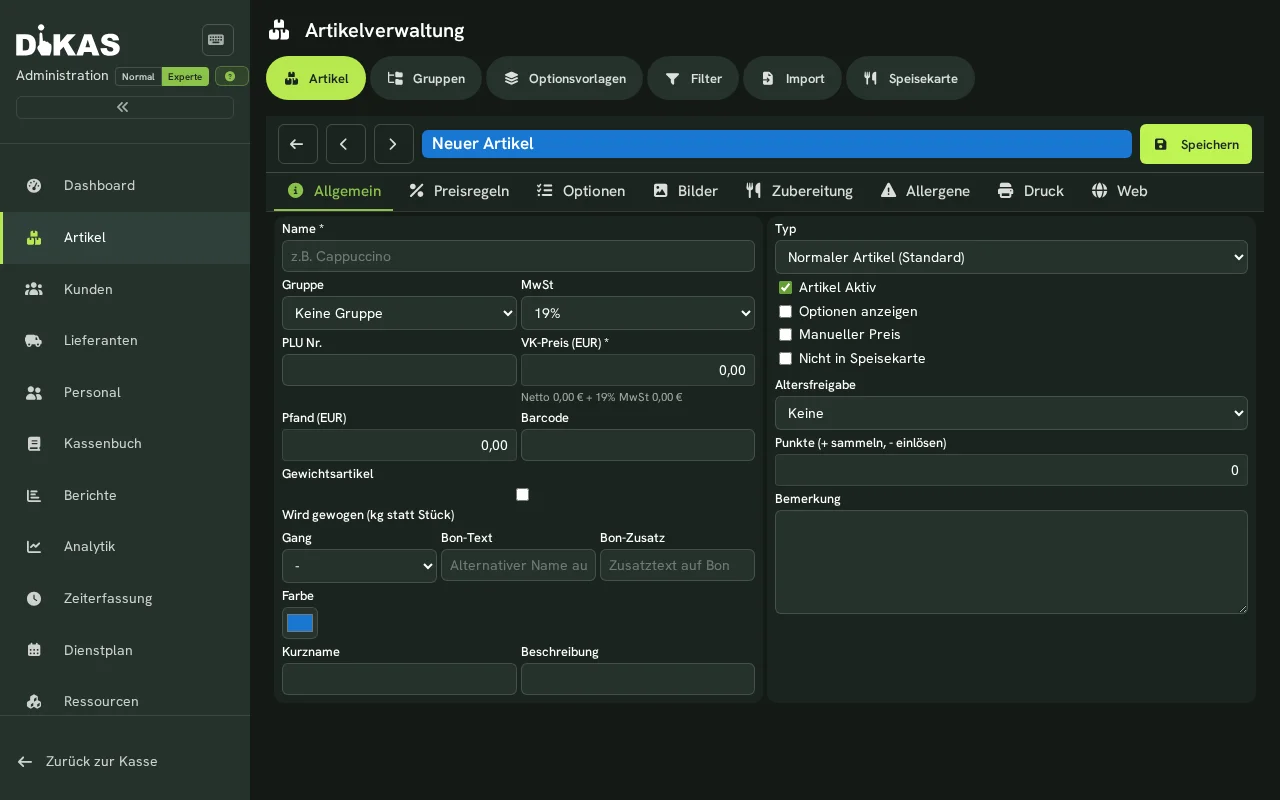Switch to Normal mode
Viewport: 1280px width, 800px height.
pos(138,77)
